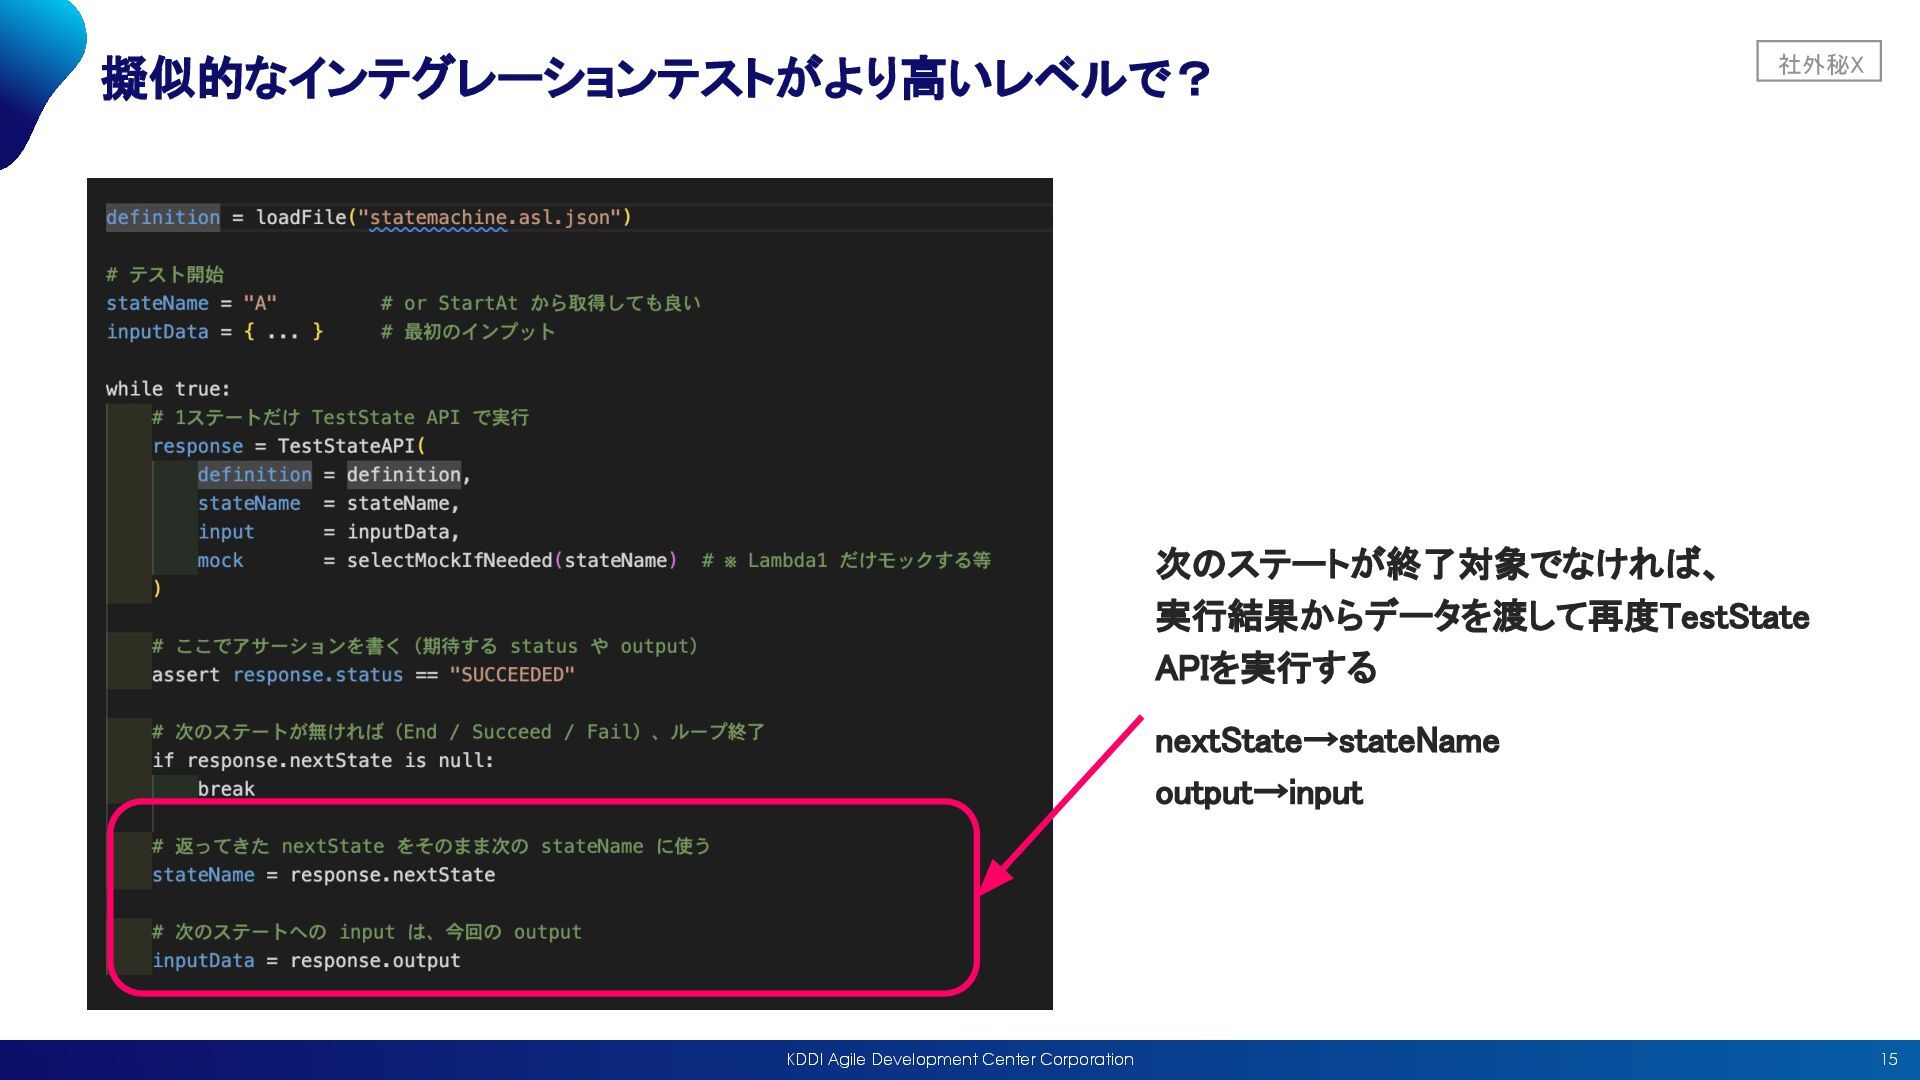Image resolution: width=1920 pixels, height=1080 pixels.
Task: Click the 'output→input' text
Action: (x=1258, y=794)
